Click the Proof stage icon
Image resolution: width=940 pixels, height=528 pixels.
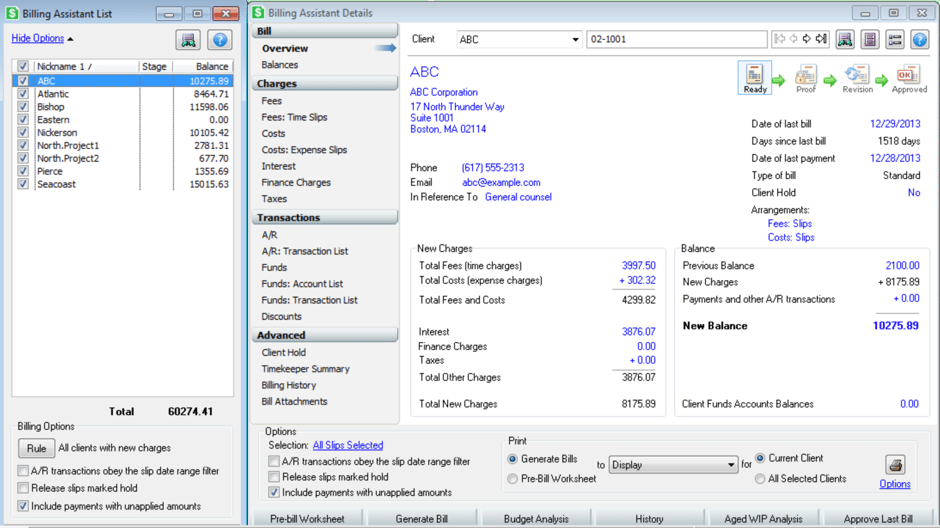click(x=805, y=77)
